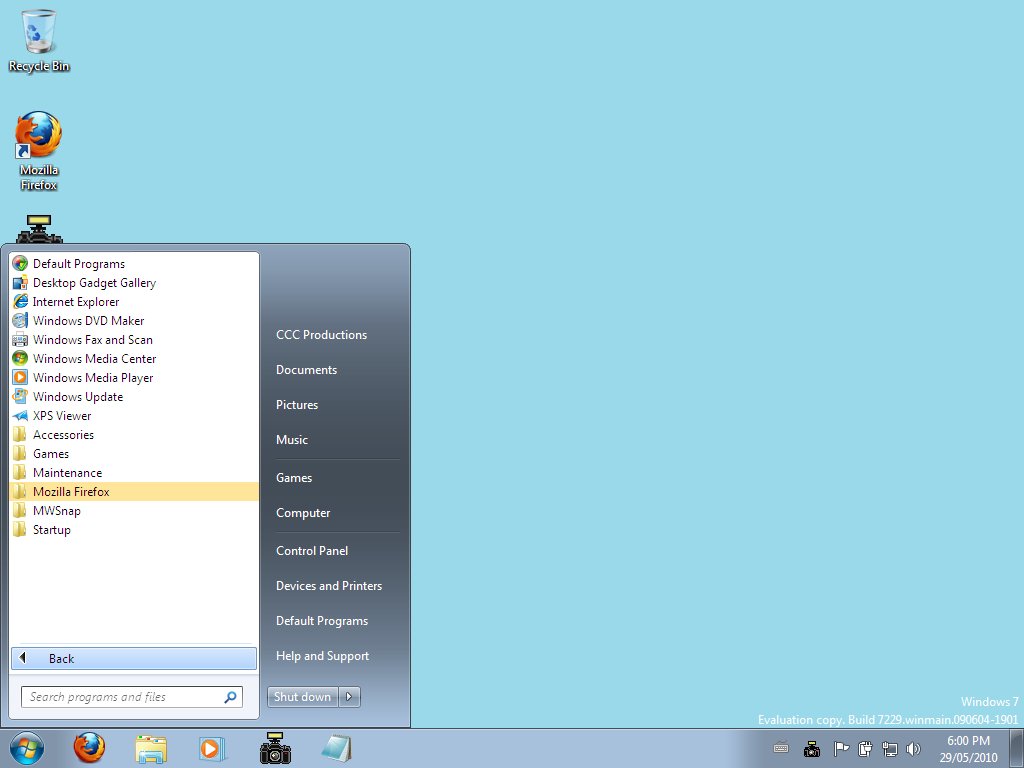Image resolution: width=1024 pixels, height=768 pixels.
Task: Click the MWSnap camera taskbar icon
Action: (275, 748)
